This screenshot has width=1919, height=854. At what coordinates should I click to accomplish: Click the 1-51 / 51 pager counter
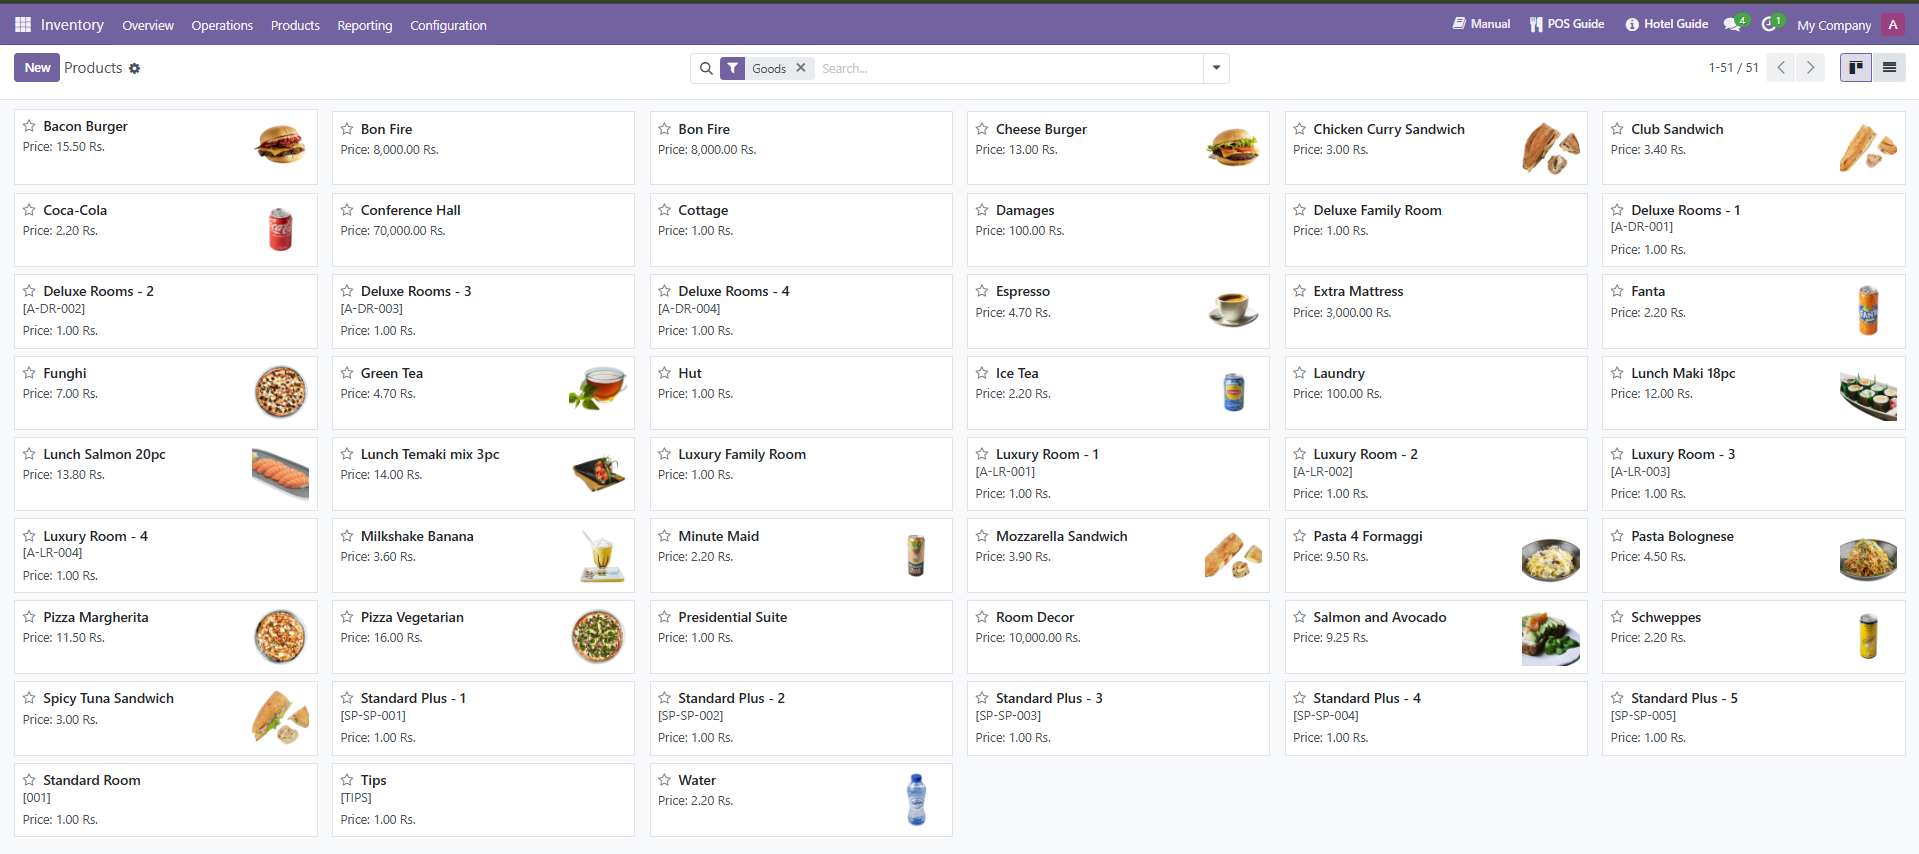coord(1733,68)
